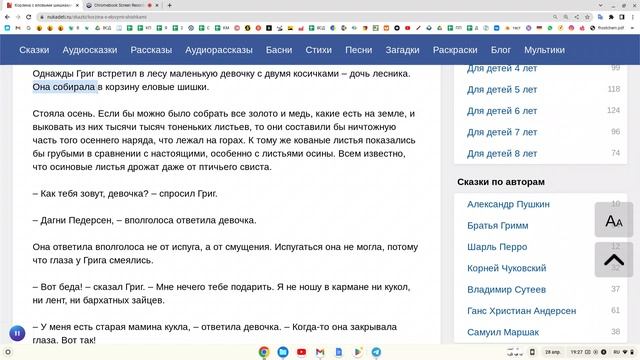Open Gmail from the shelf
The image size is (640, 360).
click(x=320, y=352)
